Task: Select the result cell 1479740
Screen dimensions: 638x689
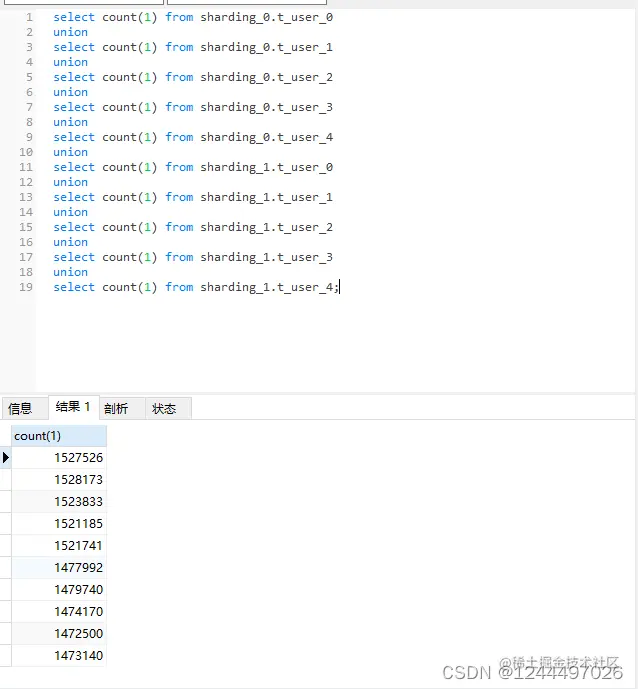Action: tap(59, 589)
